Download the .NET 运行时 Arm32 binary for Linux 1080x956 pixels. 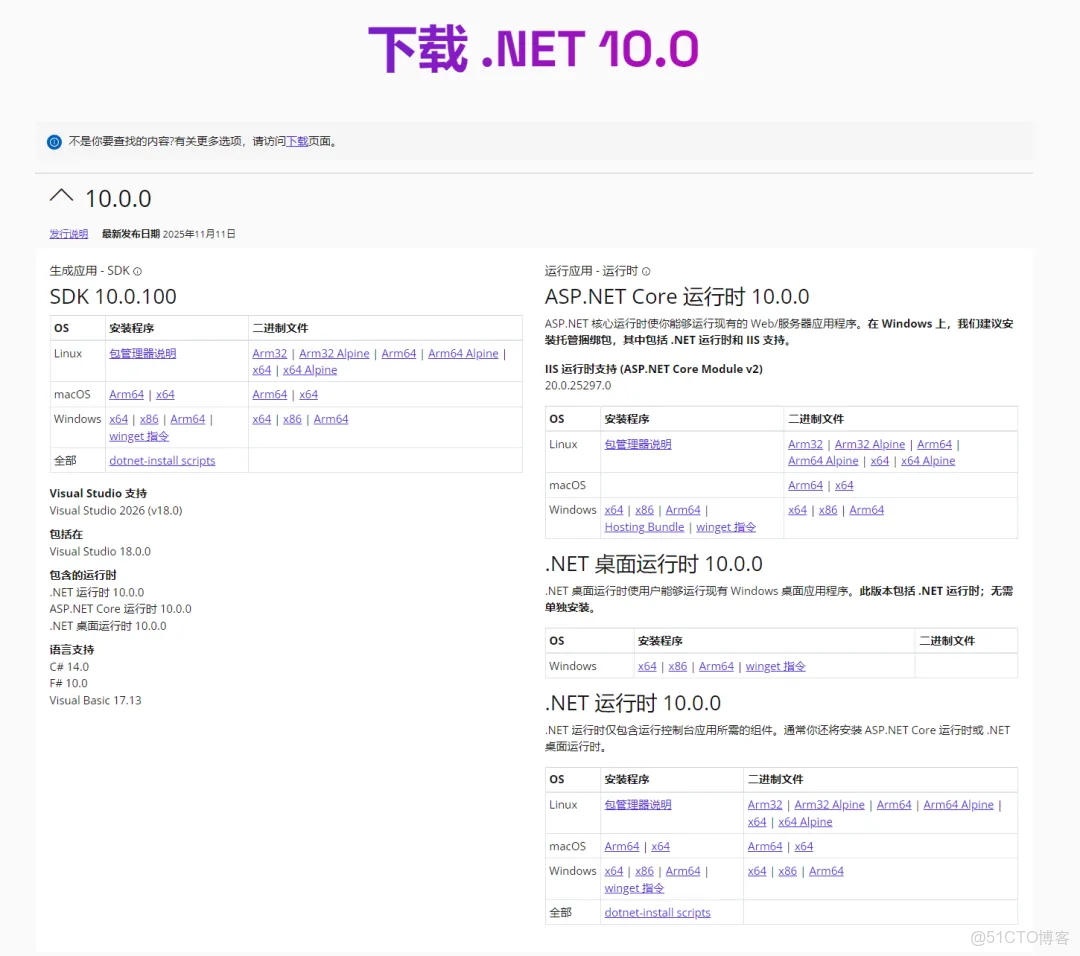(764, 804)
